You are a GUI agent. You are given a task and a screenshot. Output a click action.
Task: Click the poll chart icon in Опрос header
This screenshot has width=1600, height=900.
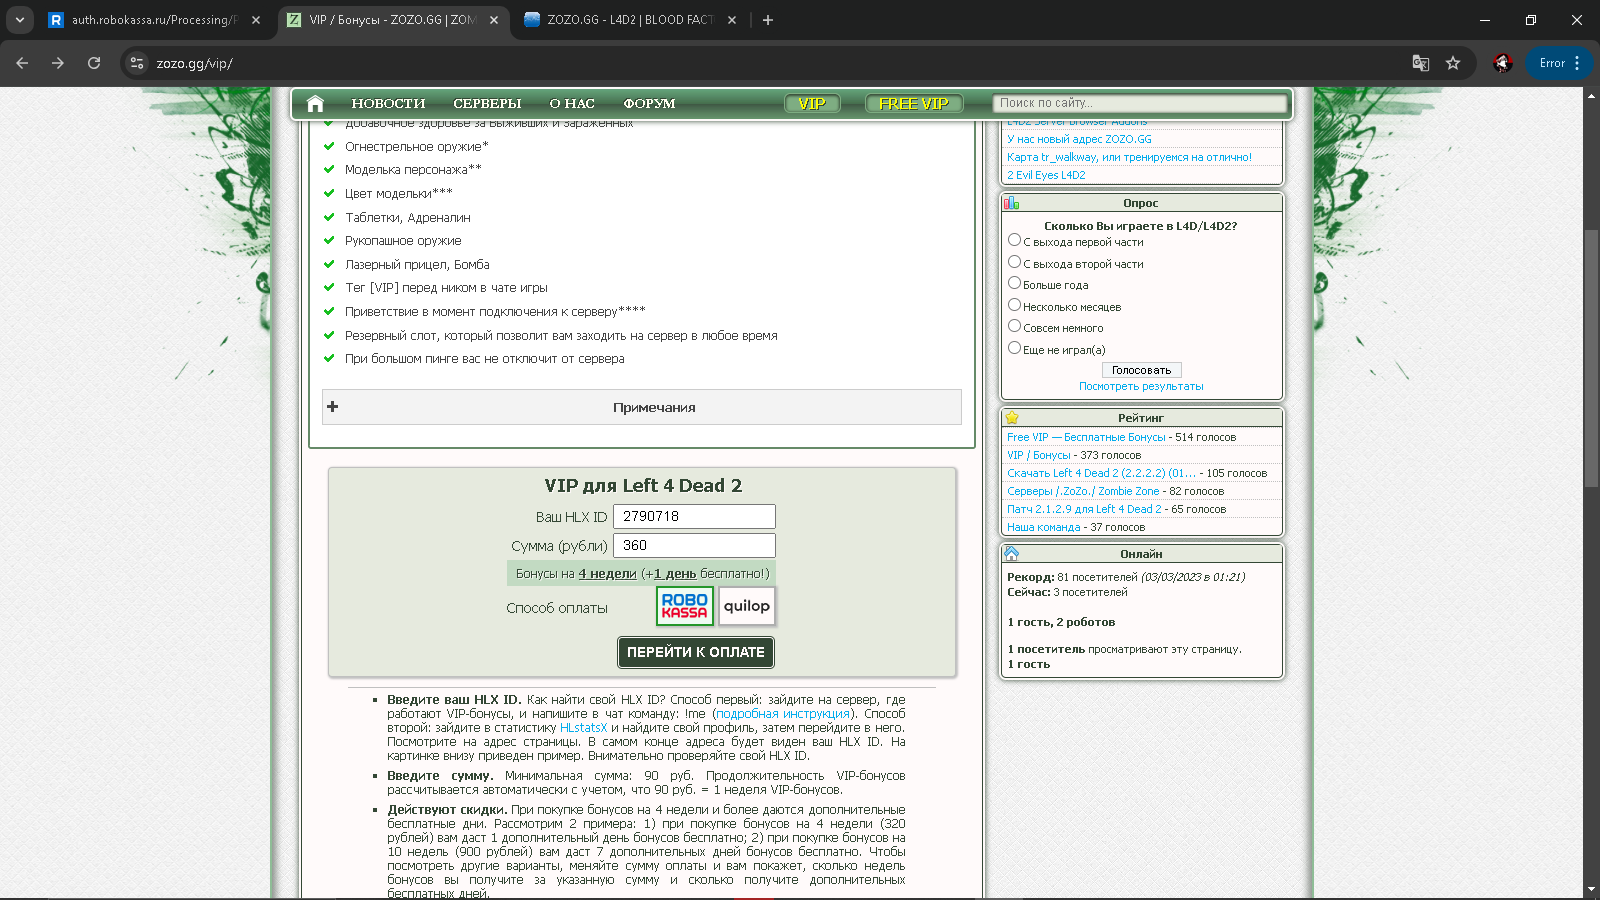click(1012, 203)
